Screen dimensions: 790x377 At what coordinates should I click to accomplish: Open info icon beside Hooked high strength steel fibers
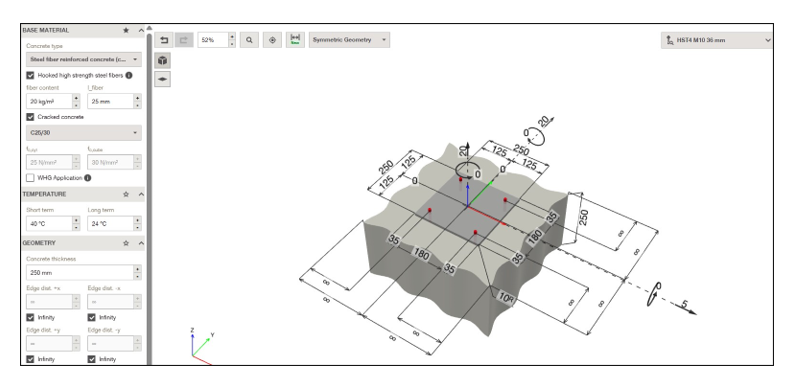[x=129, y=76]
